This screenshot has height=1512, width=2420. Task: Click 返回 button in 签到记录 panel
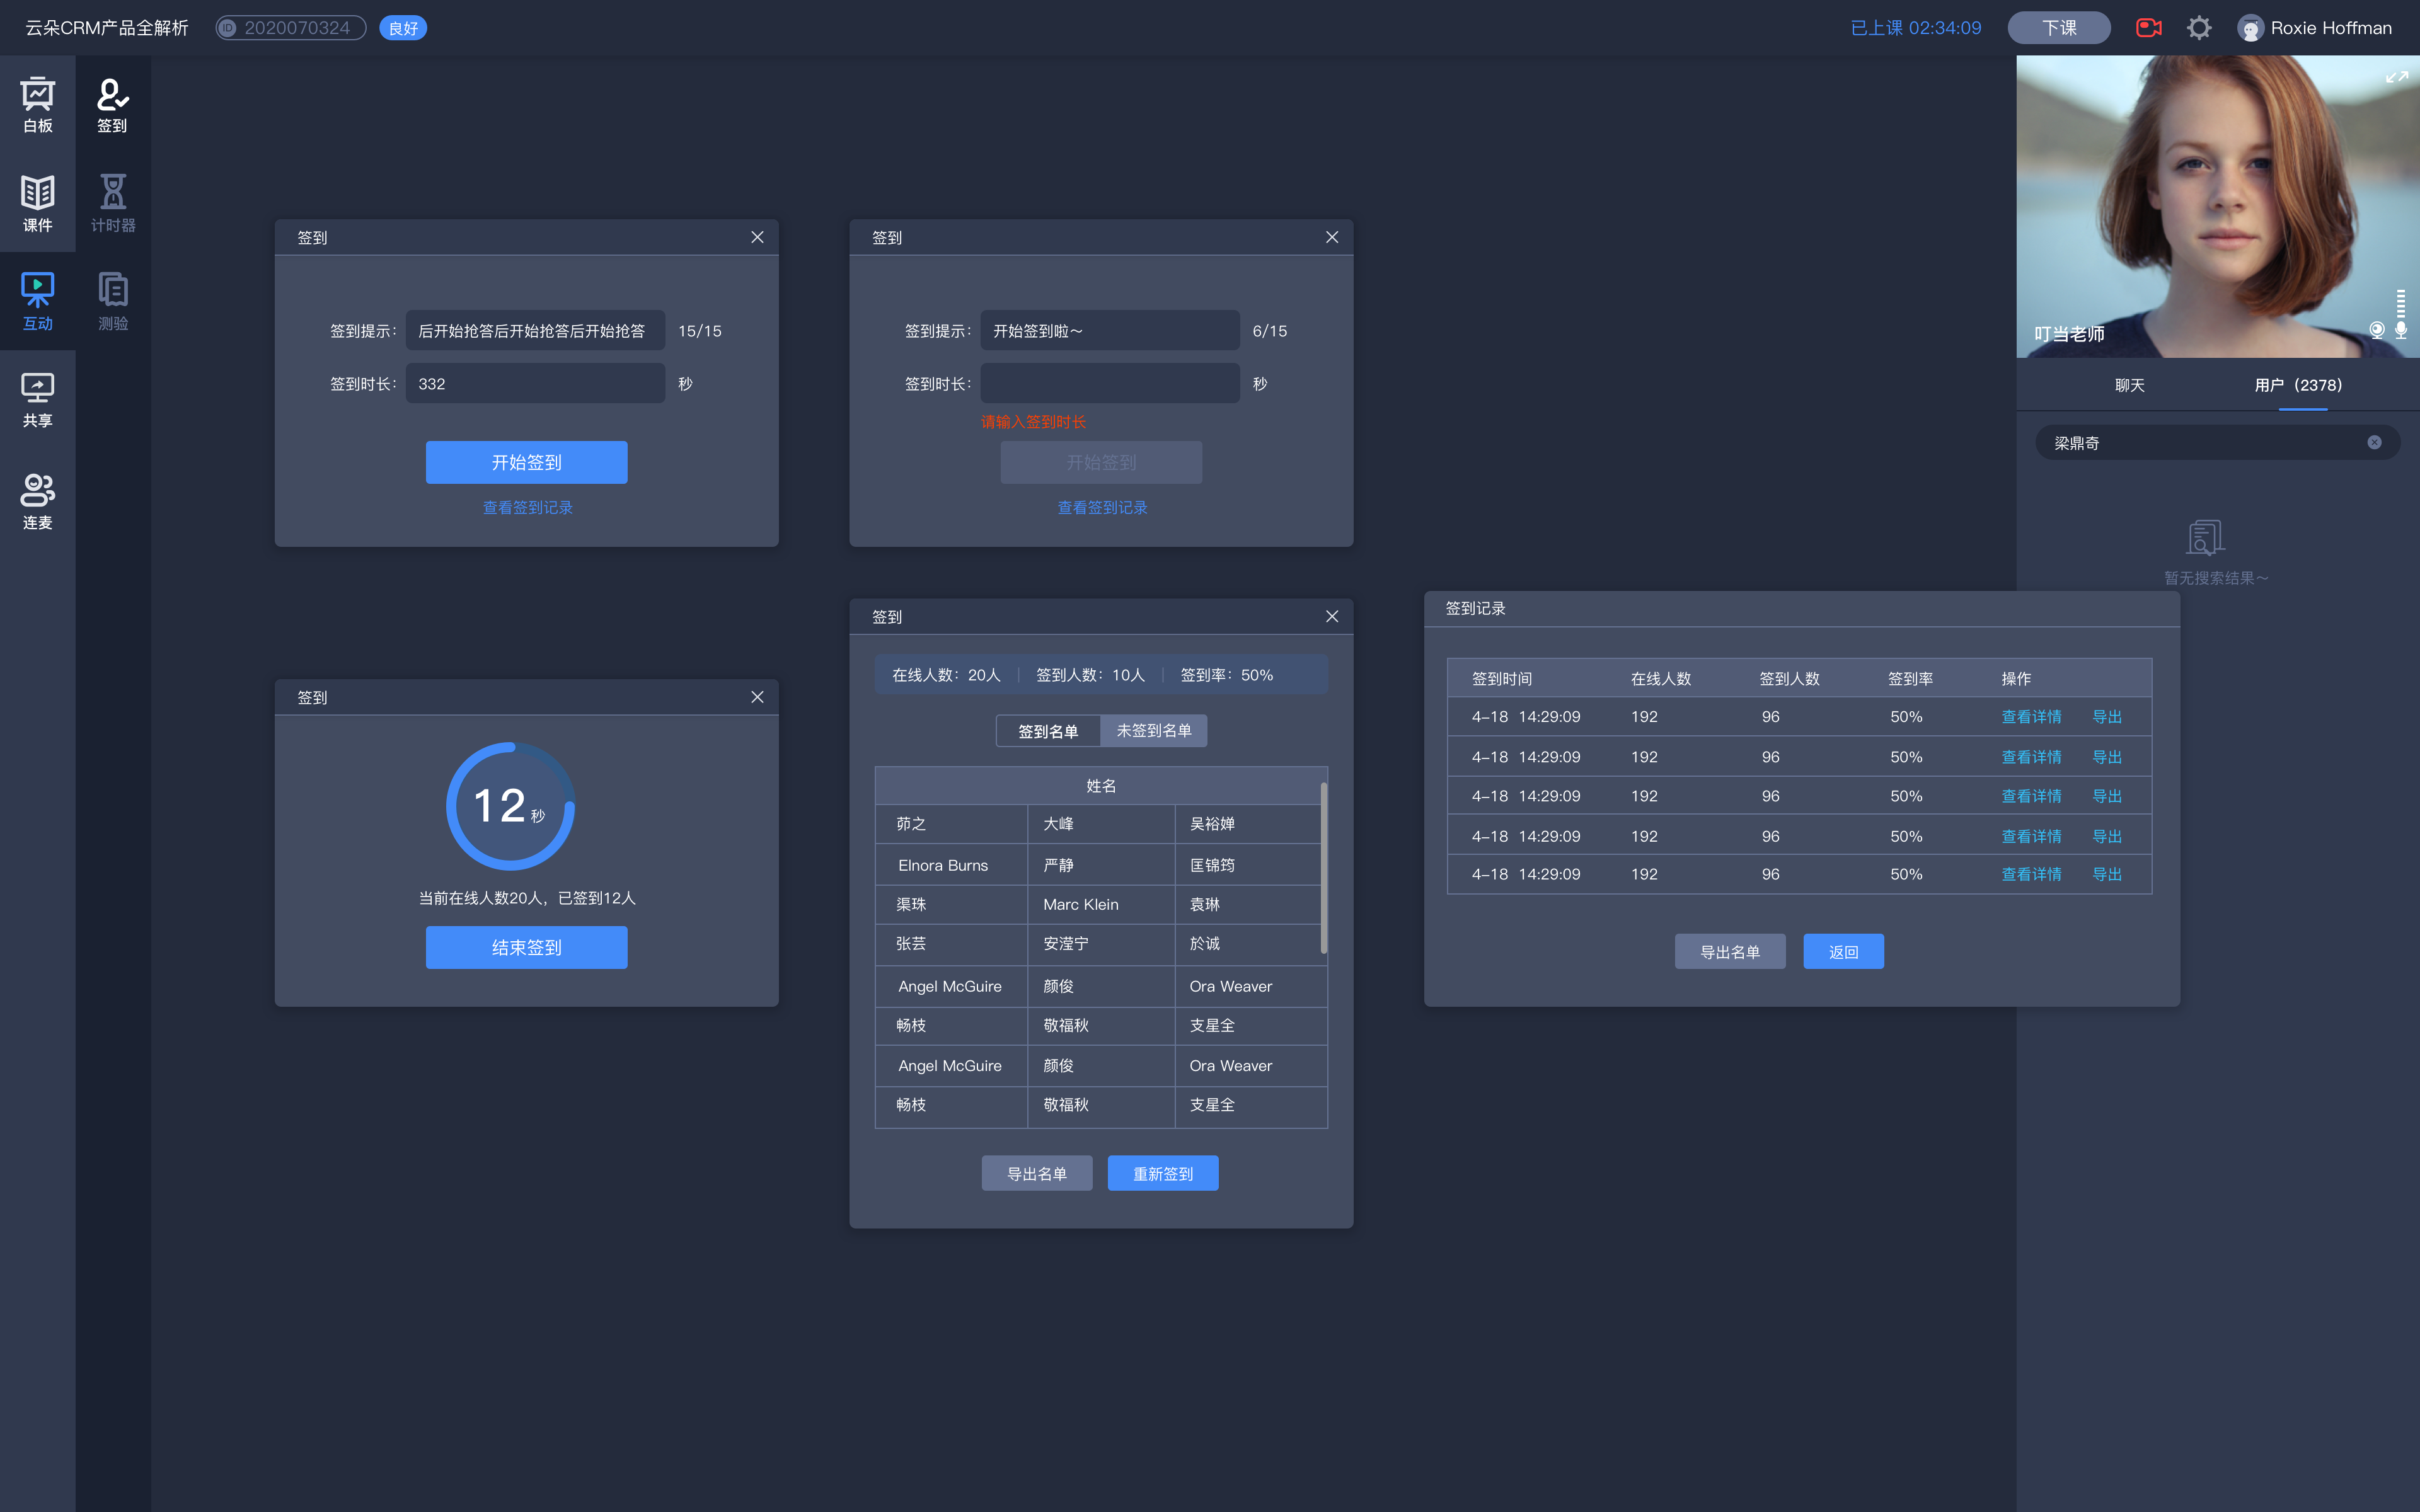tap(1843, 949)
